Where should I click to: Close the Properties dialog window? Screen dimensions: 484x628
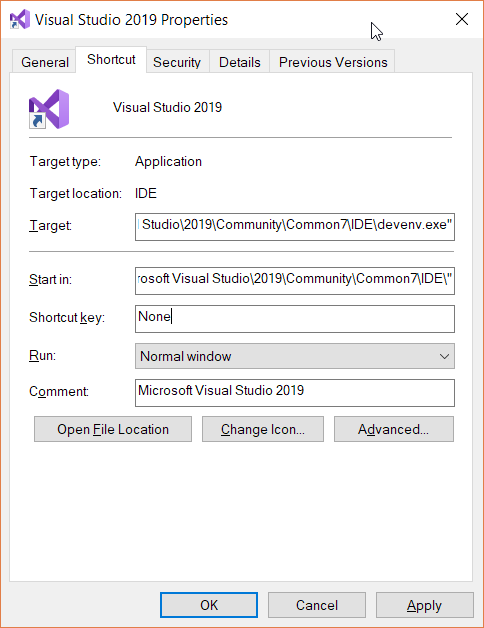[462, 19]
